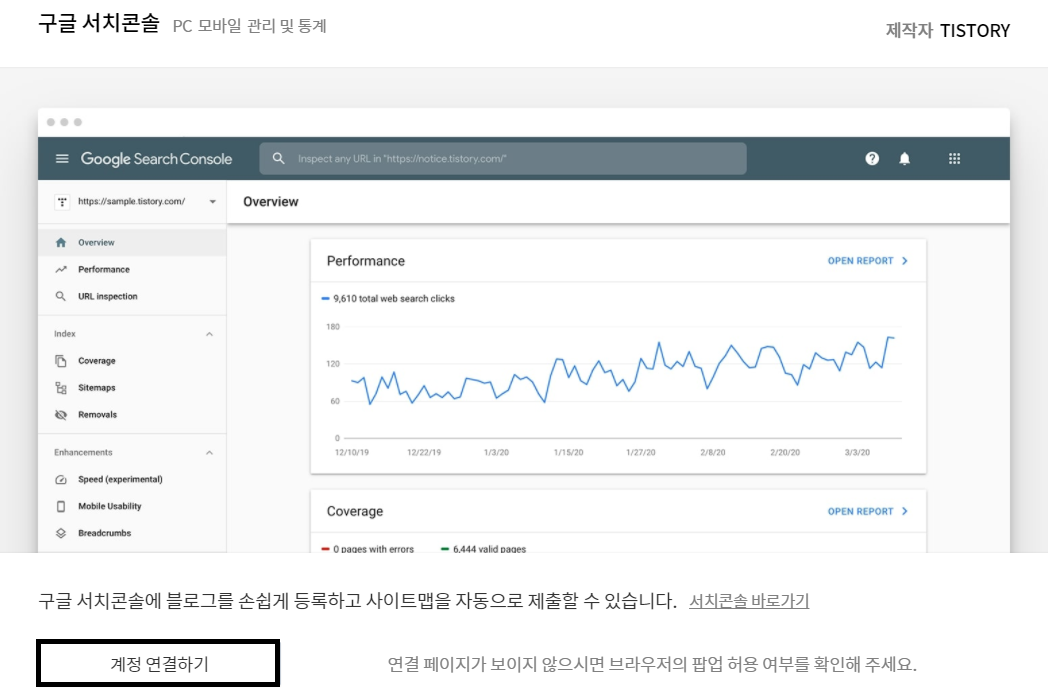Open the Google apps grid icon
Screen dimensions: 1048x697
coord(954,158)
